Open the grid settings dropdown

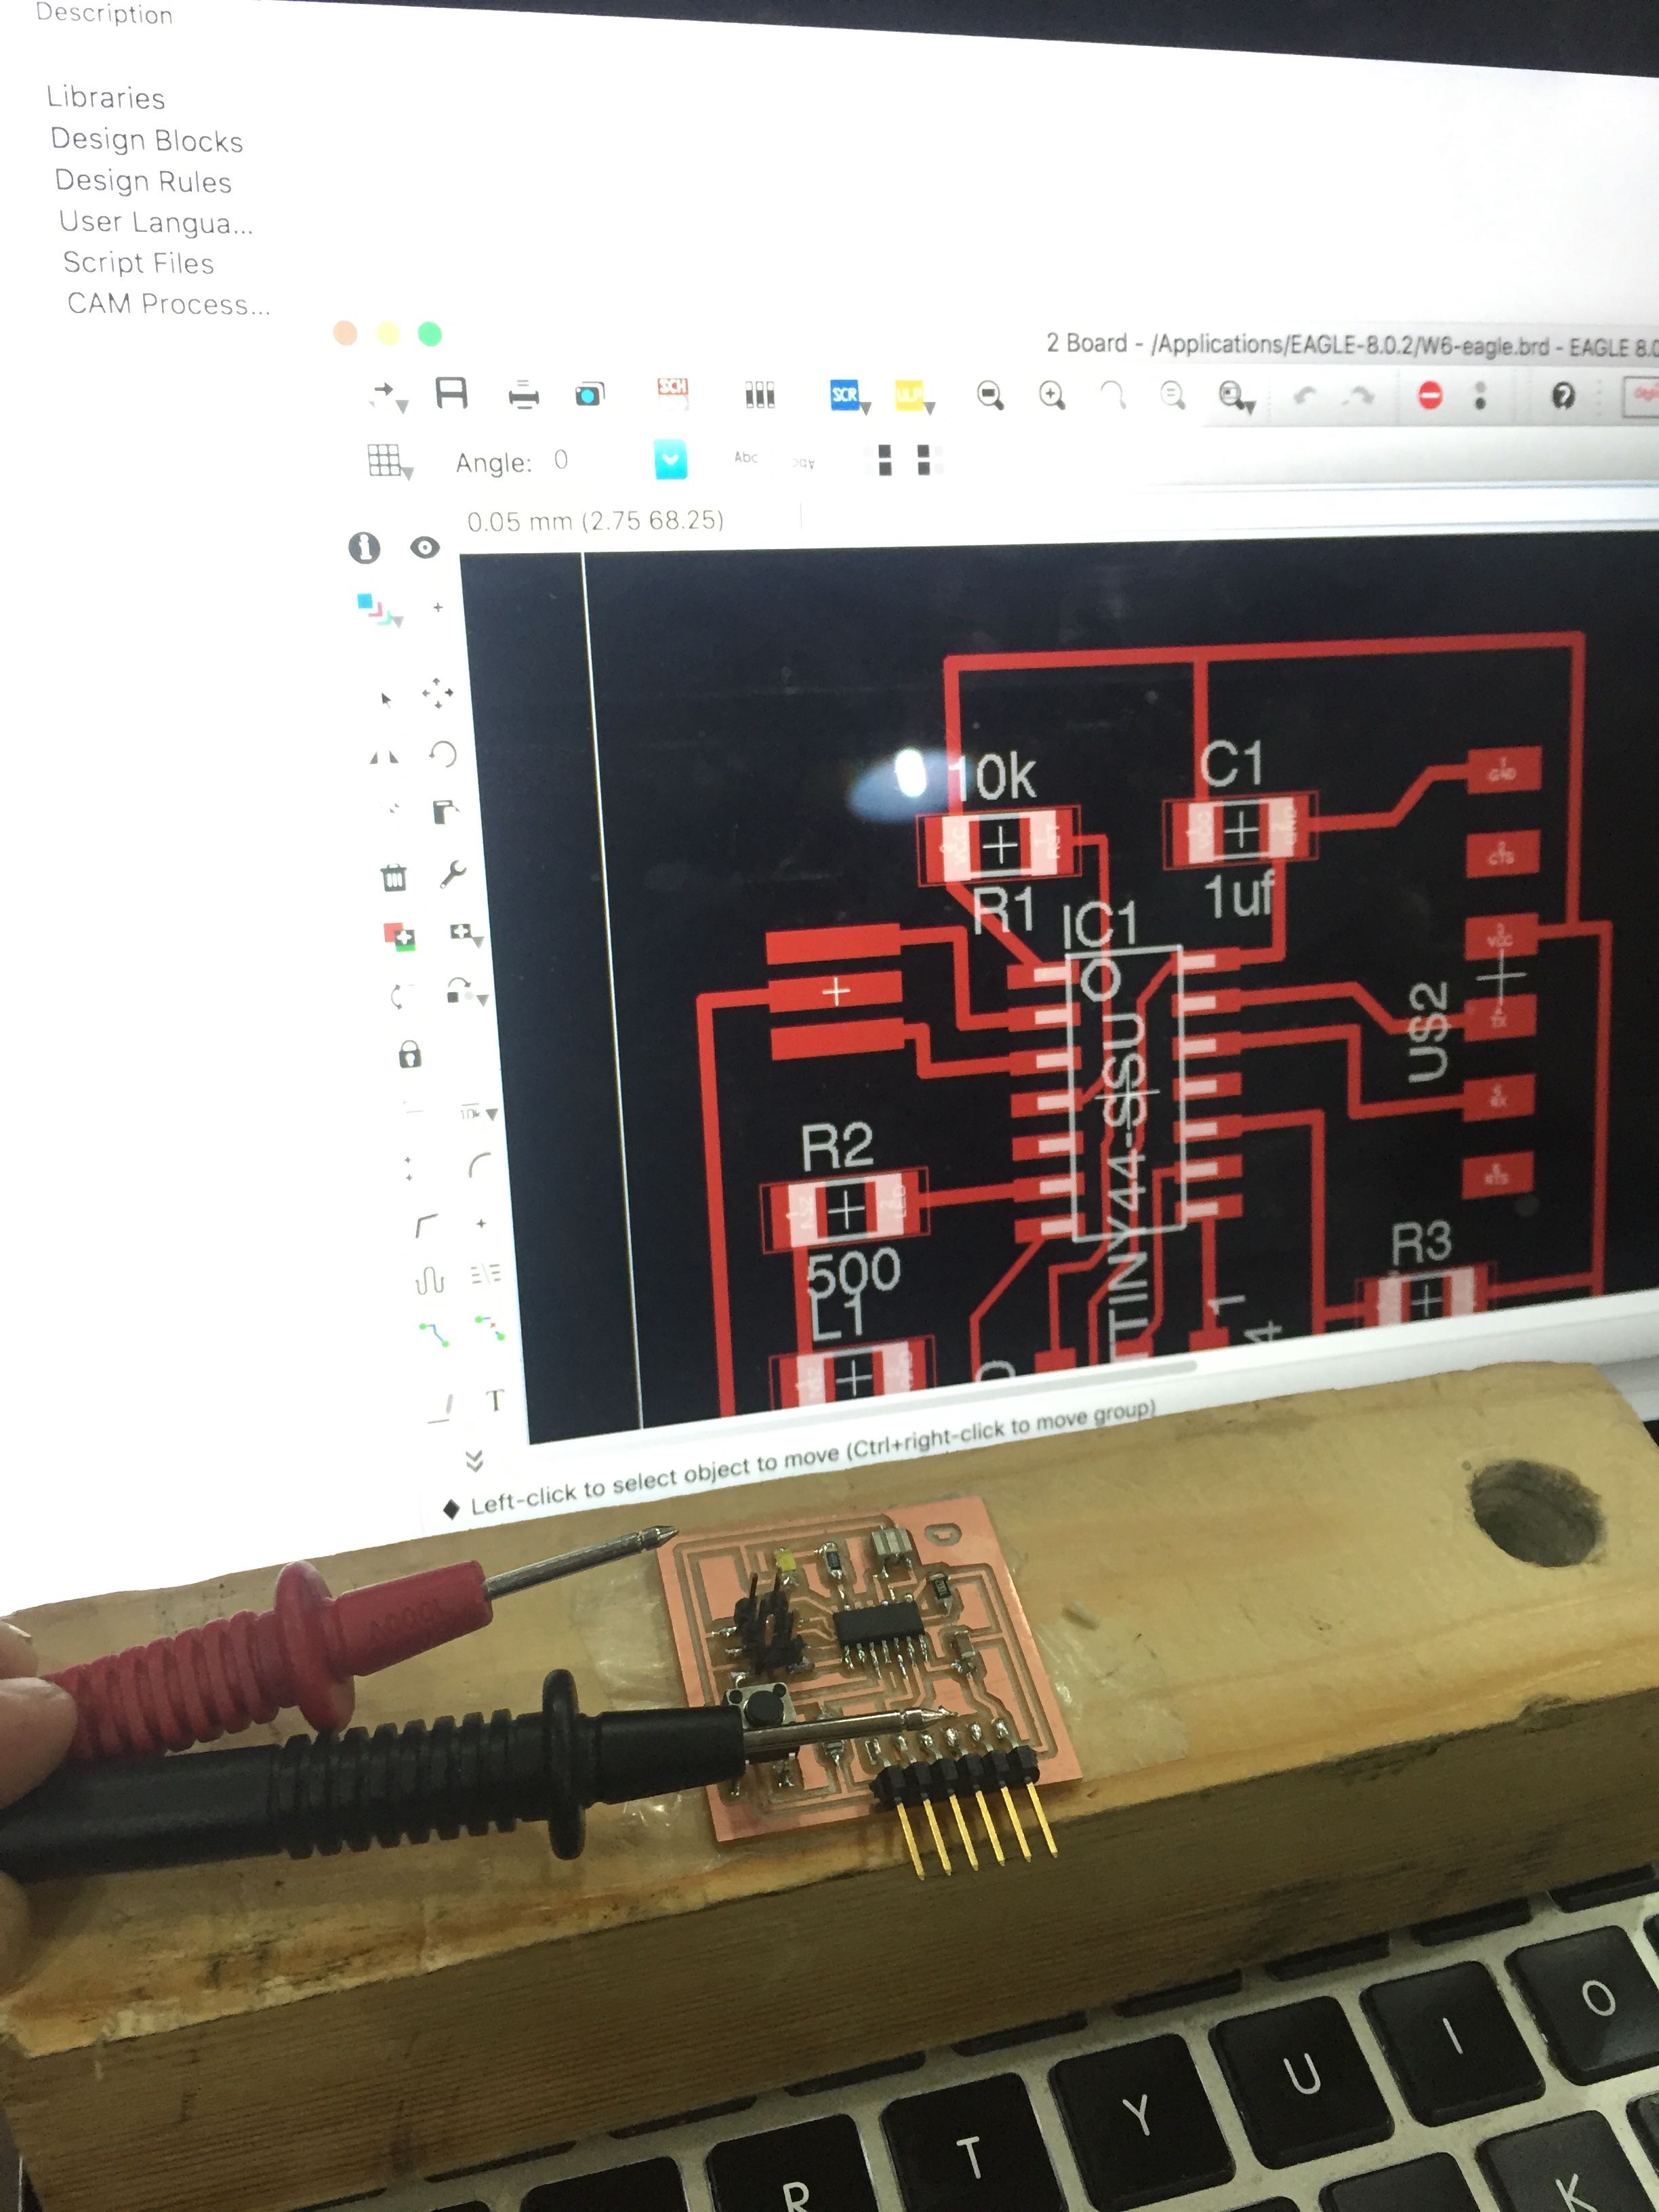click(388, 462)
